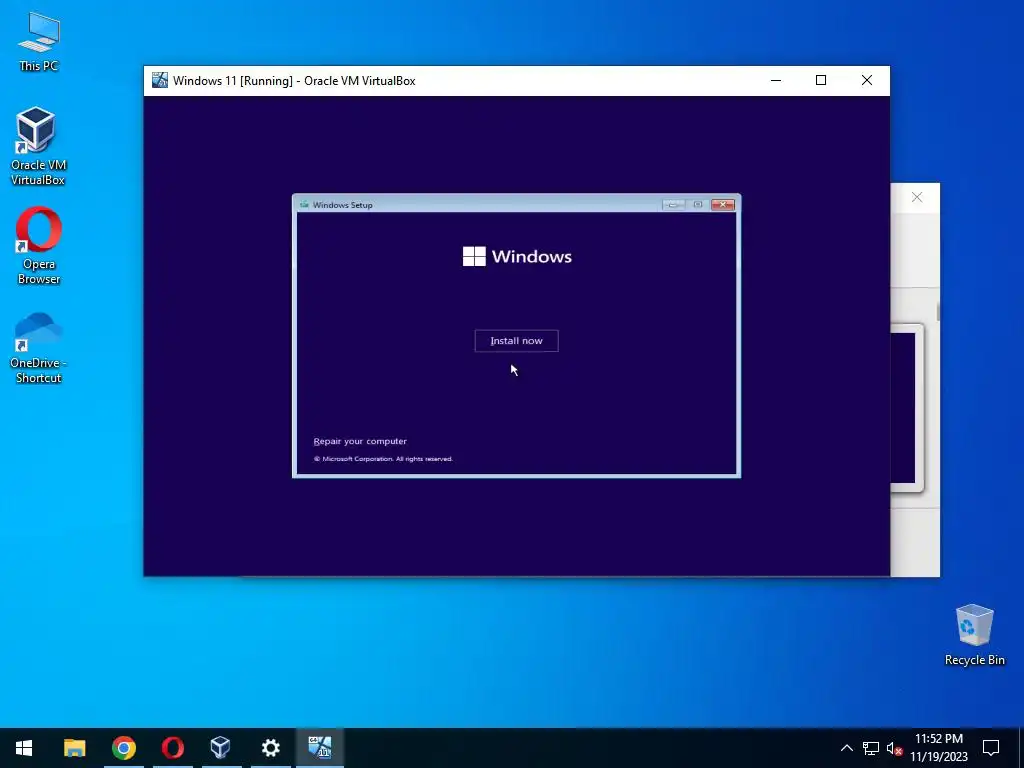
Task: Maximize the VirtualBox VM window
Action: (x=821, y=80)
